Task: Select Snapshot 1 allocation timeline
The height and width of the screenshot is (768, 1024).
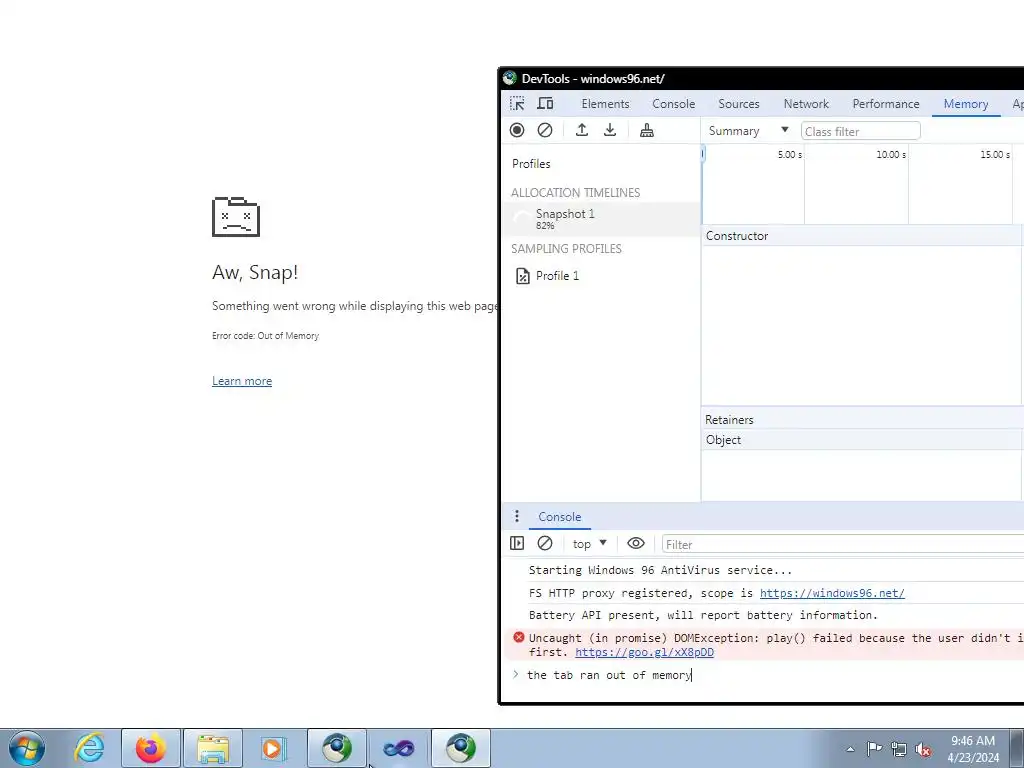Action: 601,219
